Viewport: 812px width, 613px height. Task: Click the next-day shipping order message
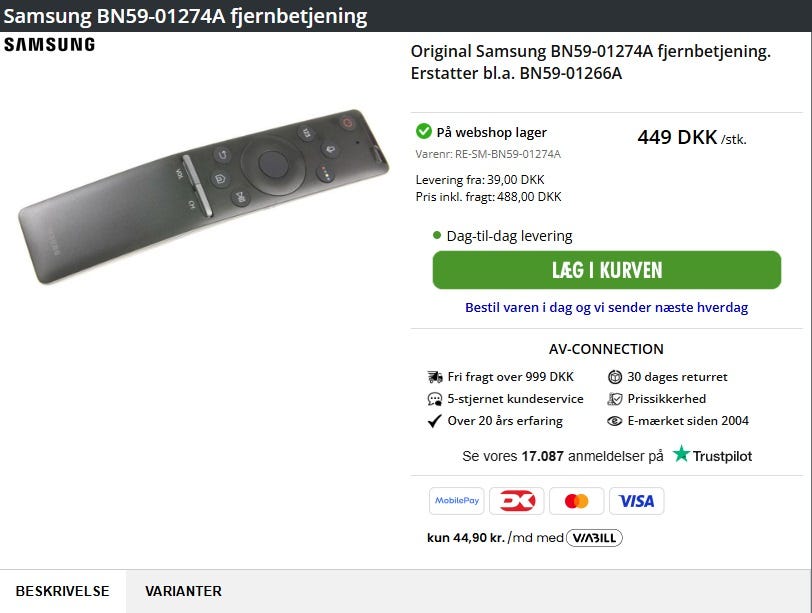point(606,308)
